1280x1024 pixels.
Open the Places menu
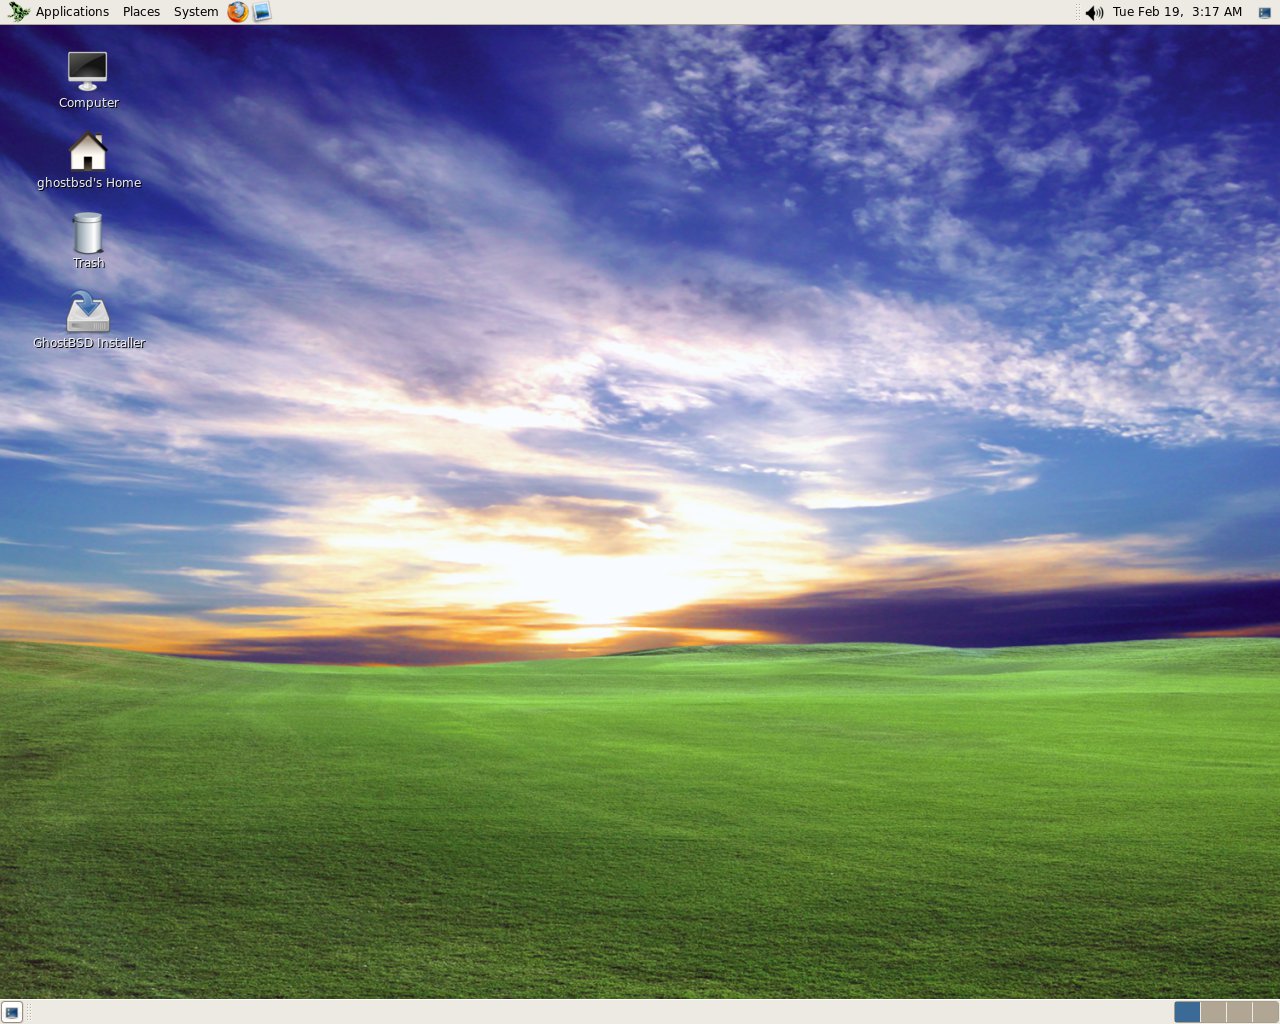tap(141, 12)
